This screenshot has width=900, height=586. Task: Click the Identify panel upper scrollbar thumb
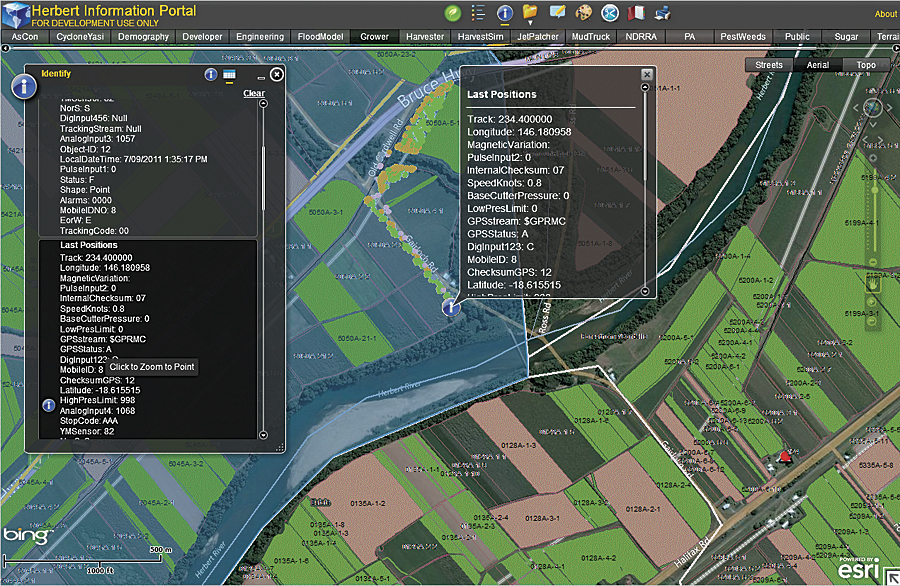coord(263,178)
